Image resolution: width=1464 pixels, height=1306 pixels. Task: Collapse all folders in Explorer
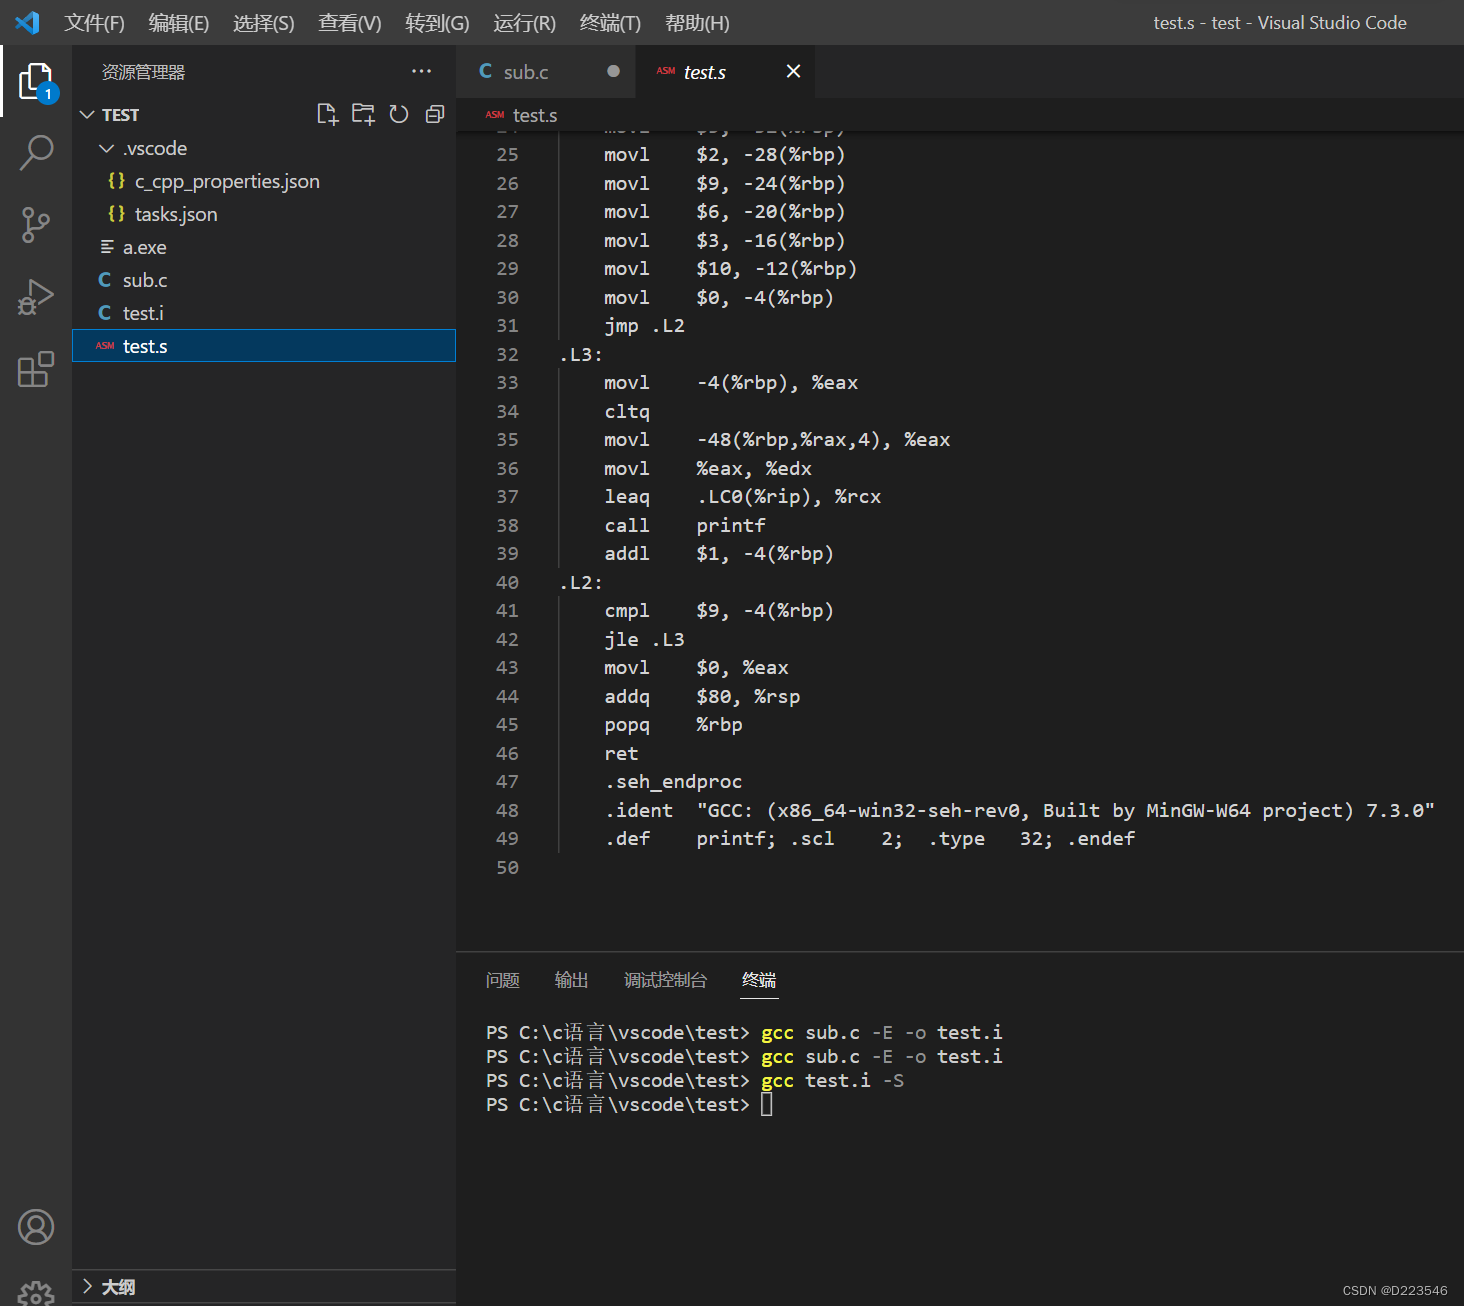pos(435,114)
